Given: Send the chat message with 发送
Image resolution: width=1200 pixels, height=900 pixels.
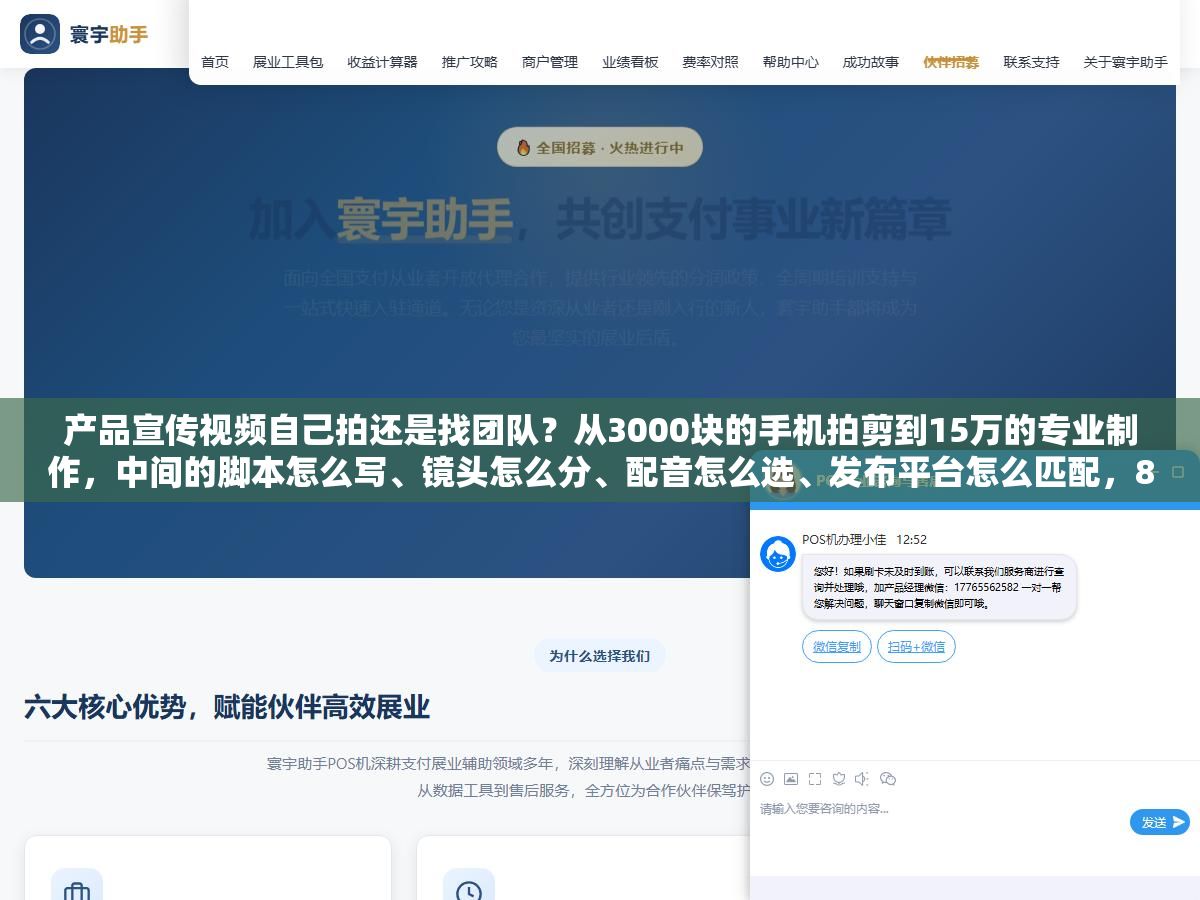Looking at the screenshot, I should pos(1160,822).
